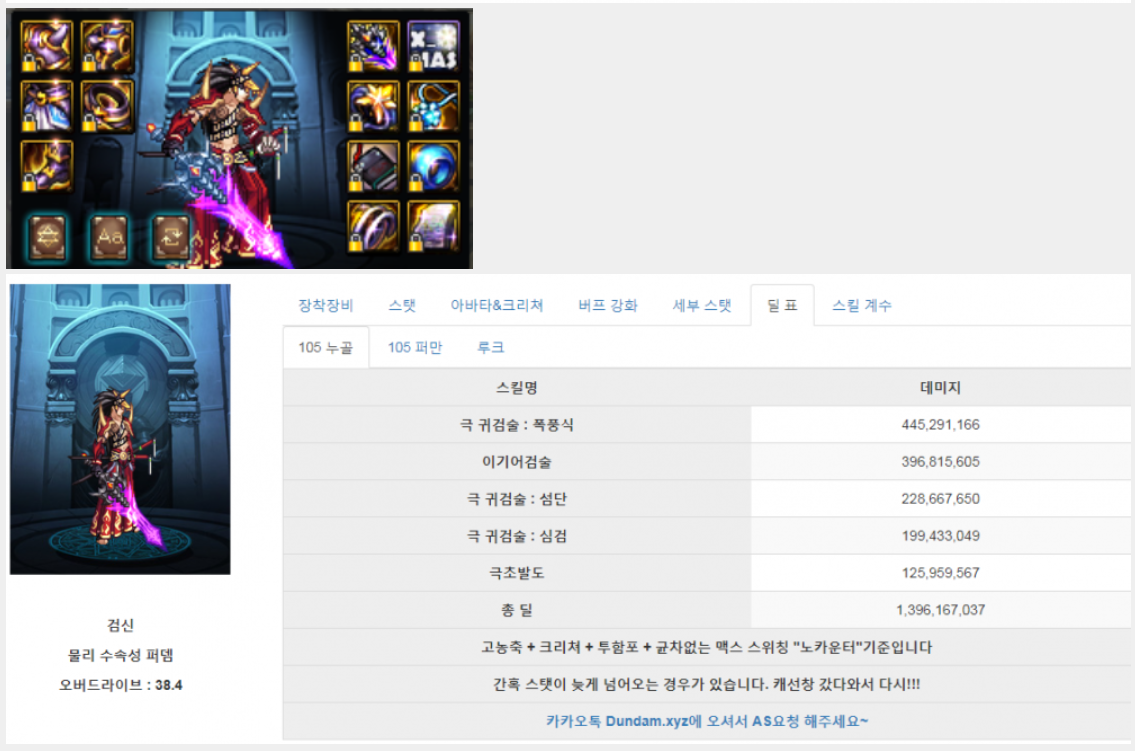Open the 장착장비 tab
The image size is (1135, 751).
pyautogui.click(x=326, y=305)
